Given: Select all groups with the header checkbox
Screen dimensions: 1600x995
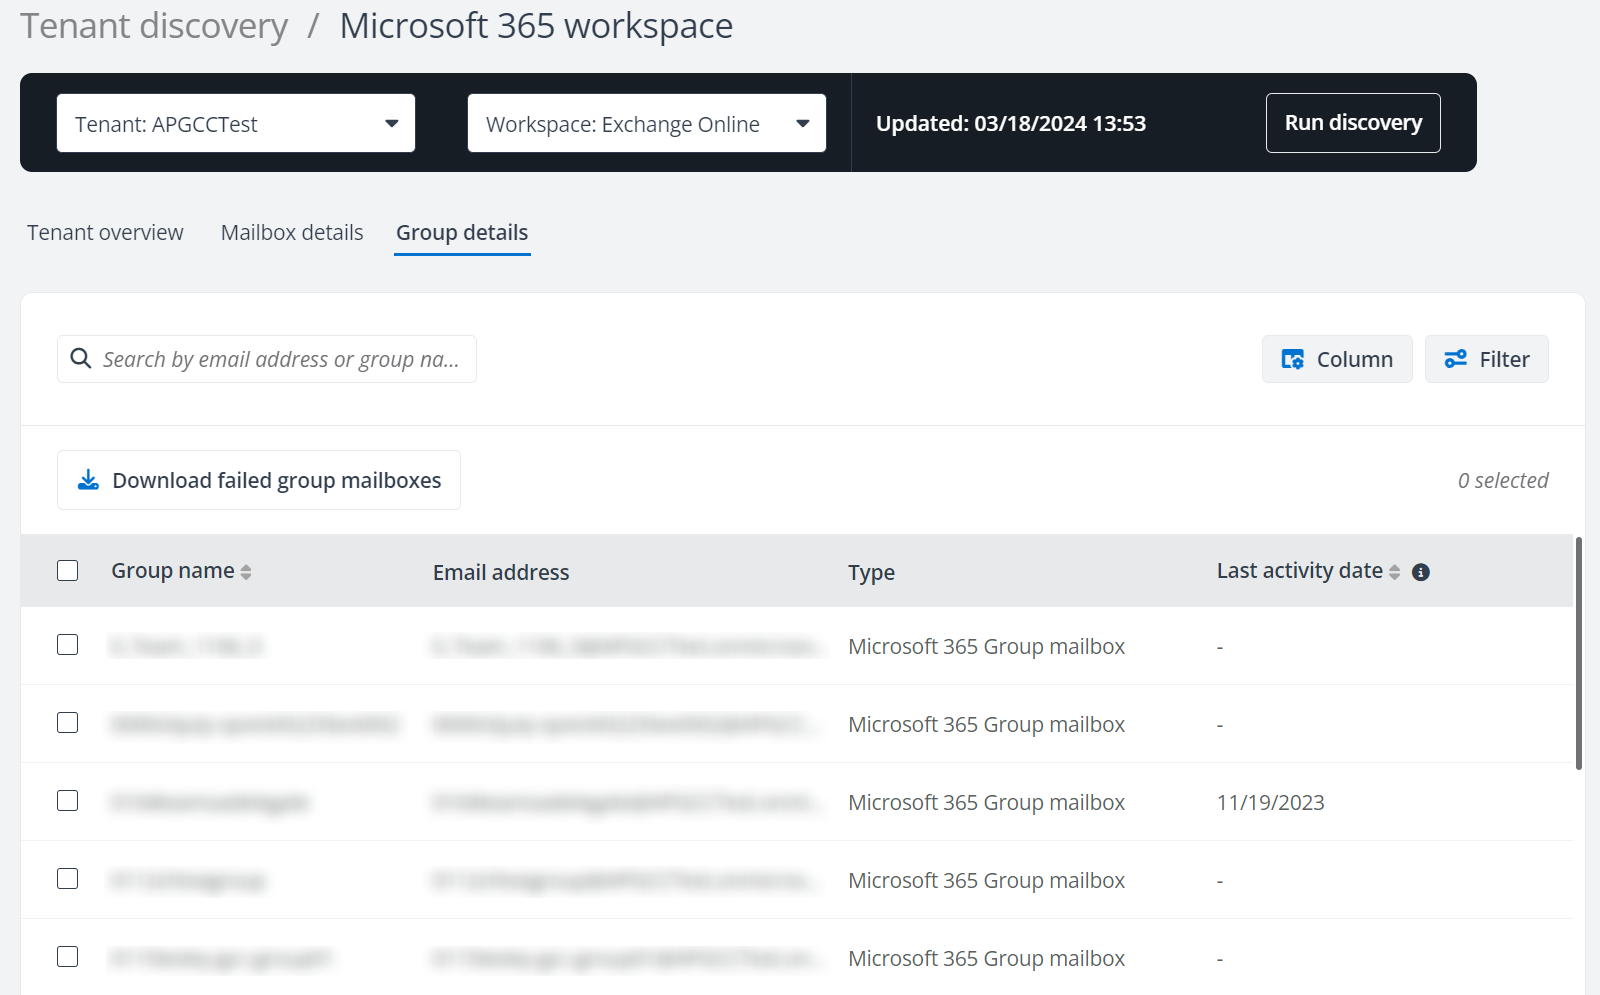Looking at the screenshot, I should tap(67, 570).
